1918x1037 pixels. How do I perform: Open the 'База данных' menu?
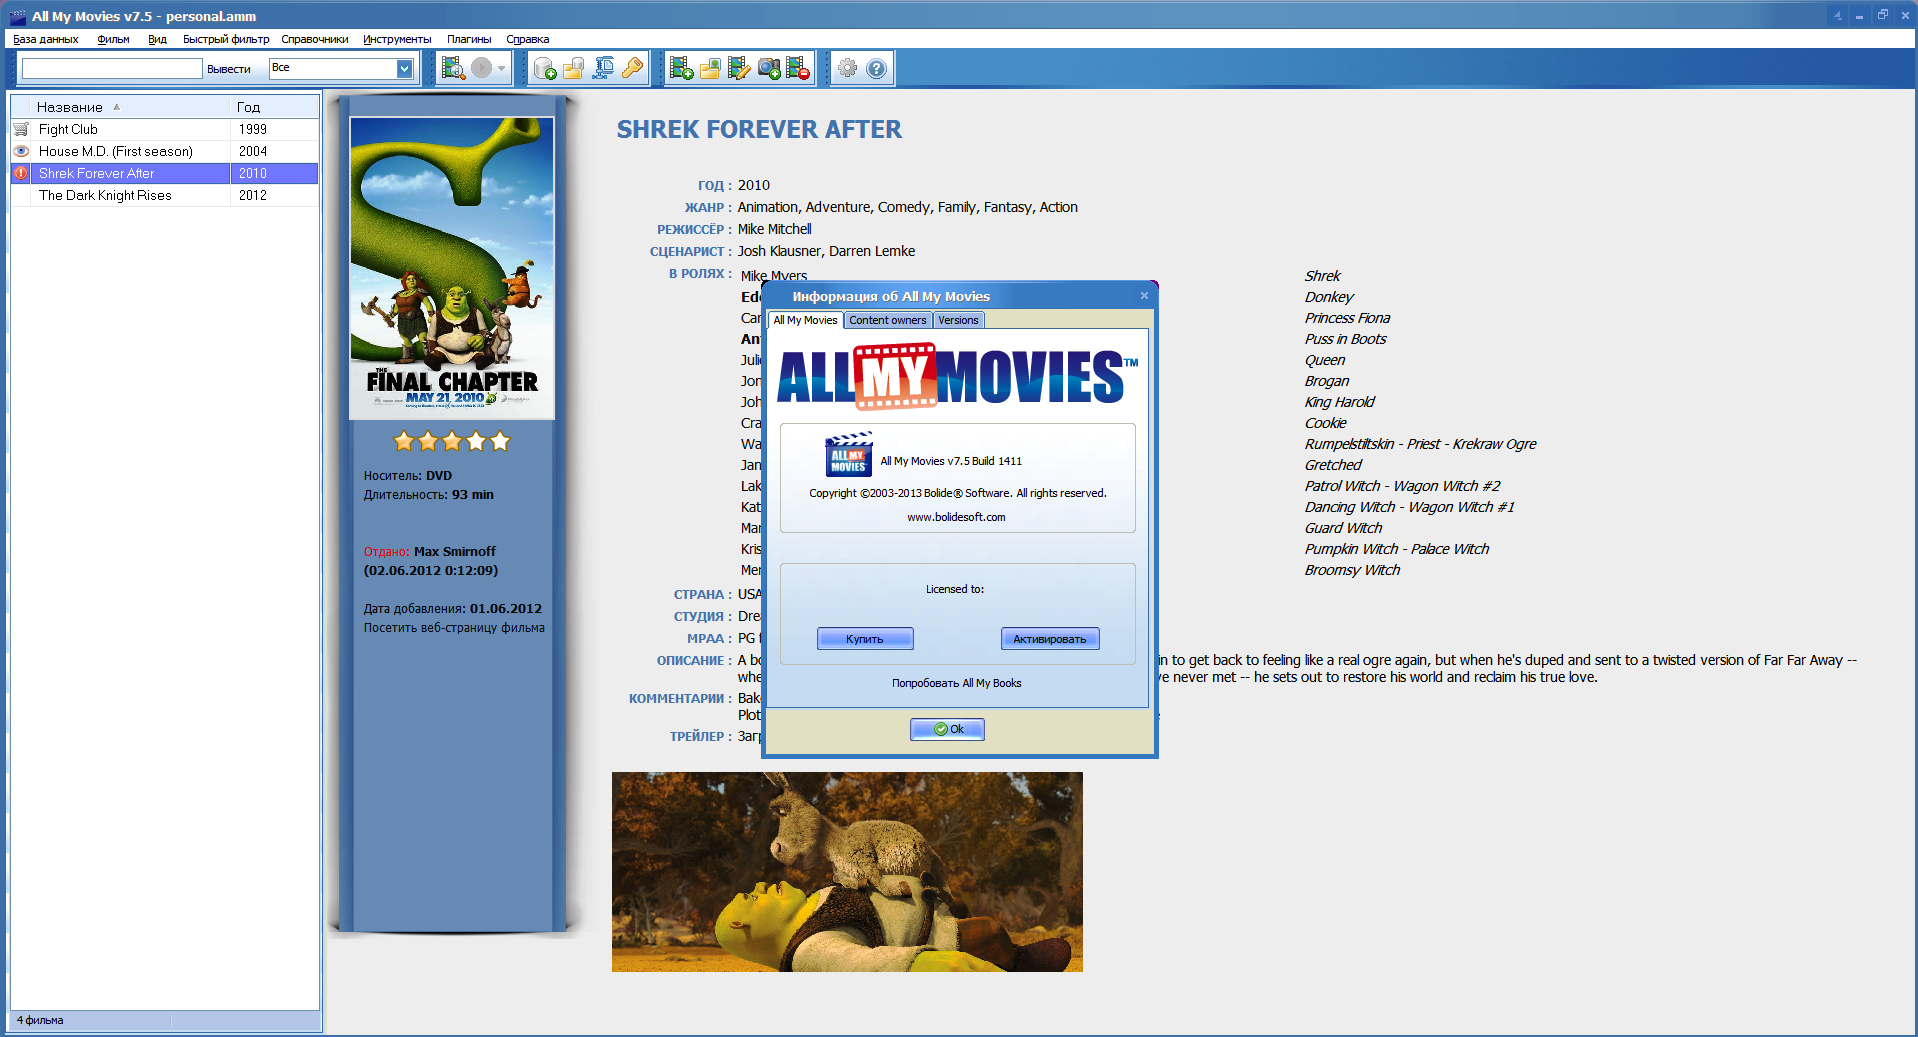(46, 39)
